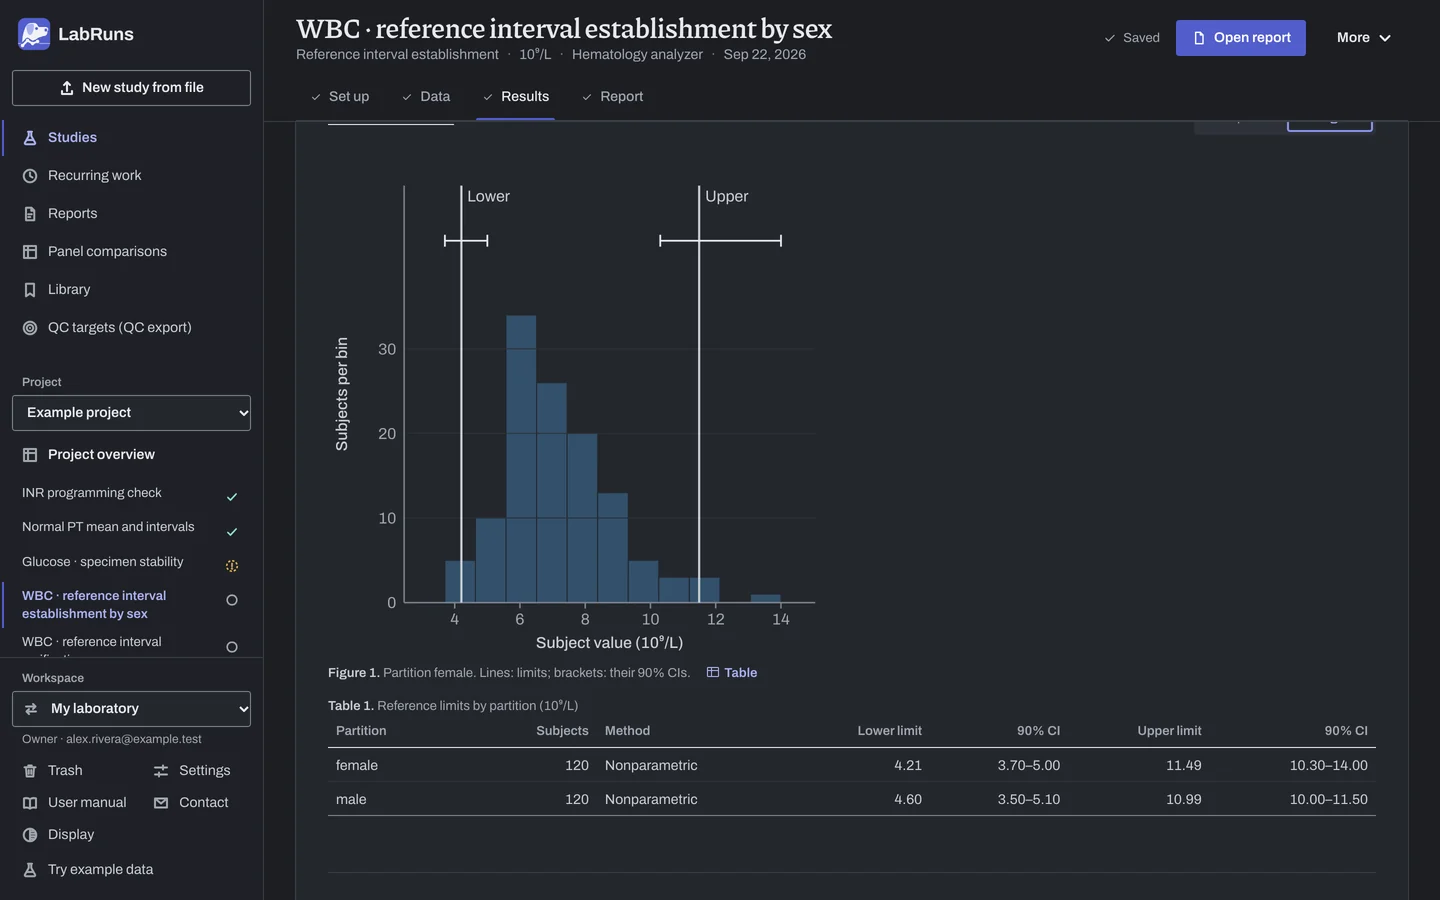Click the 4.21 lower limit value
The width and height of the screenshot is (1440, 900).
(x=908, y=765)
